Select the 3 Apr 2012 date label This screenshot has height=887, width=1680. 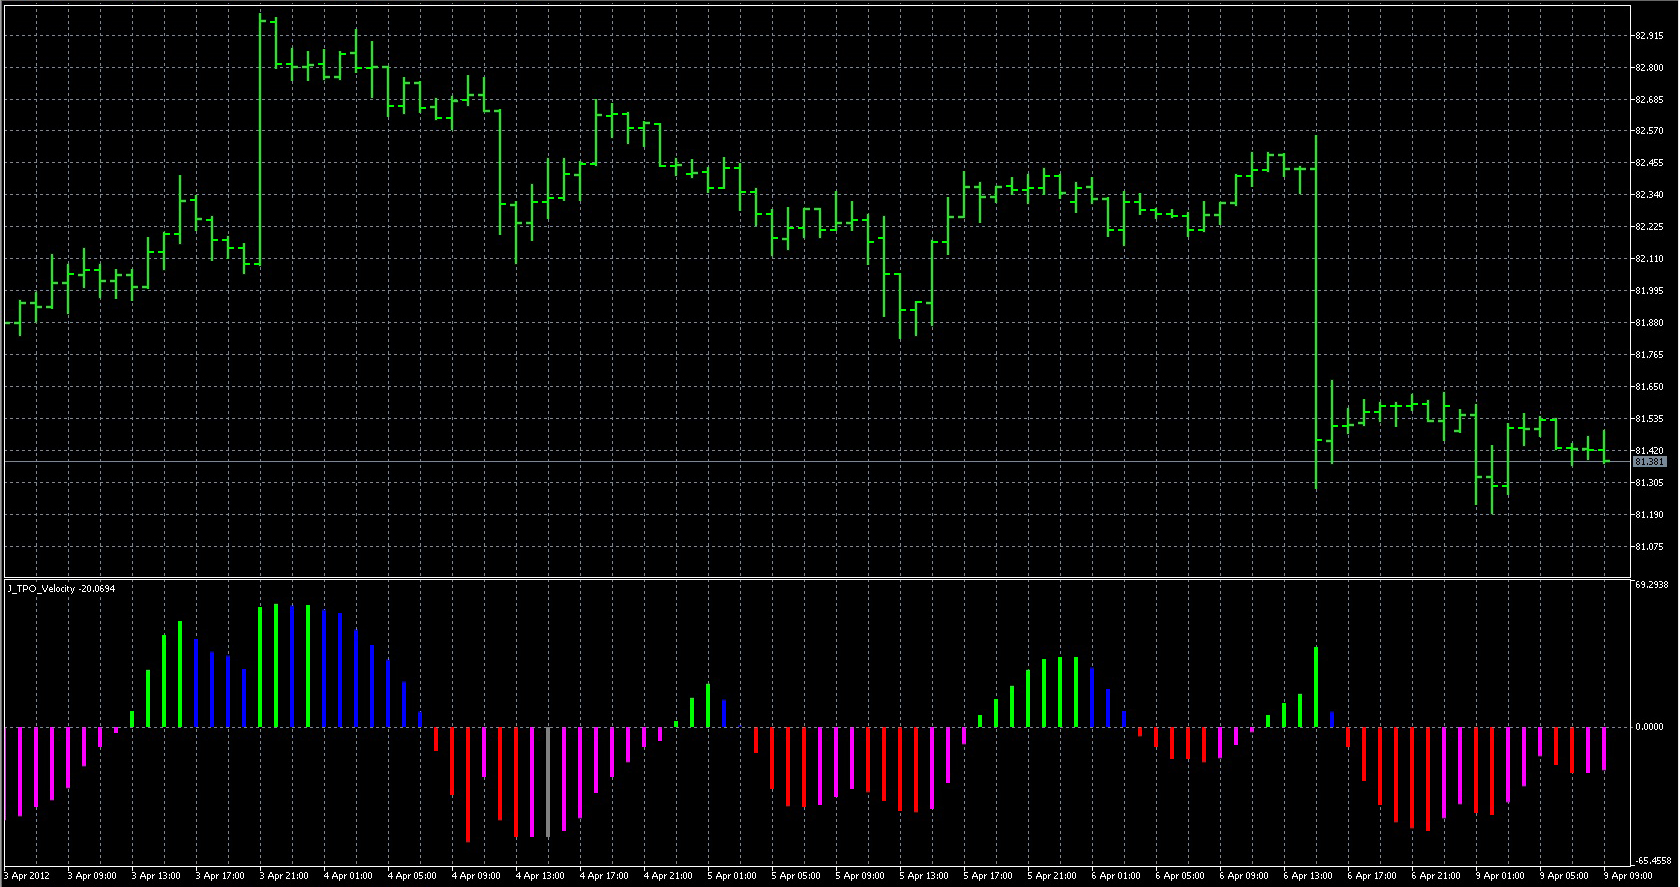pos(28,876)
